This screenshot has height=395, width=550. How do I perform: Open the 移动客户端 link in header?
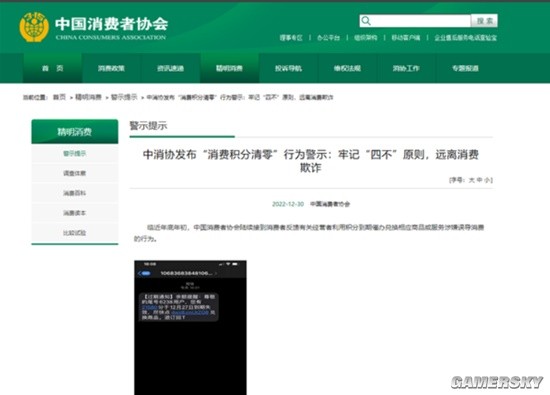click(x=406, y=38)
